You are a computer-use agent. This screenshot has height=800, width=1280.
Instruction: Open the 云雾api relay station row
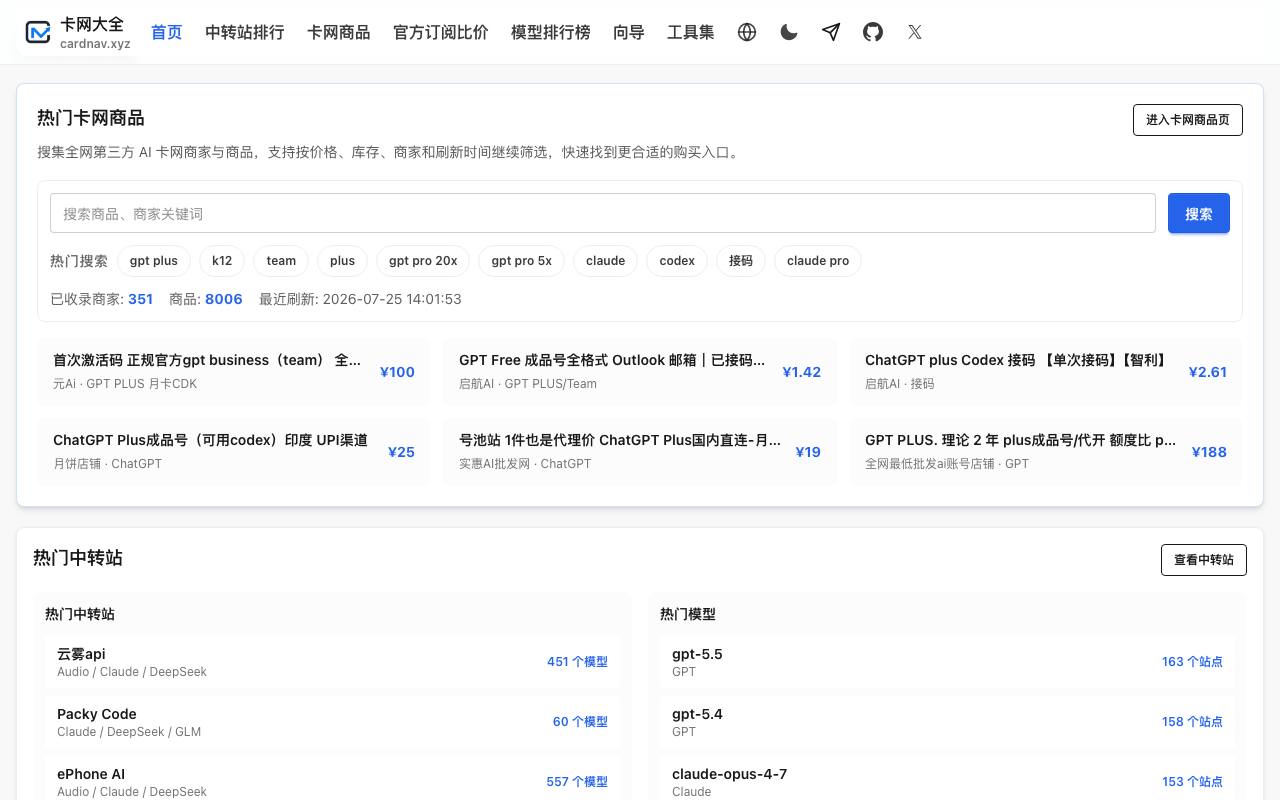click(x=332, y=662)
